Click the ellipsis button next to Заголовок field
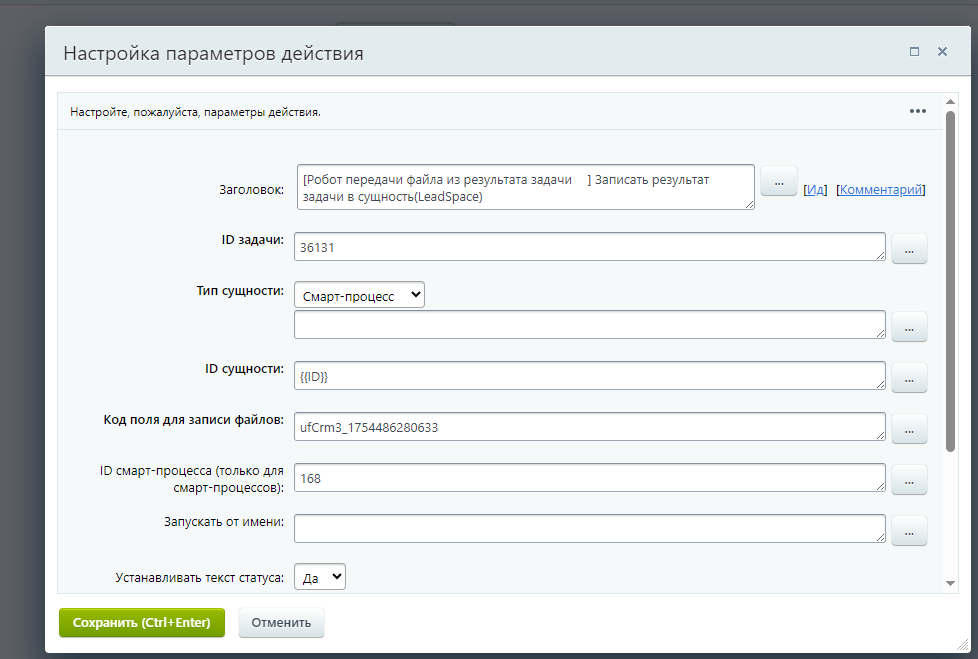 click(x=778, y=181)
